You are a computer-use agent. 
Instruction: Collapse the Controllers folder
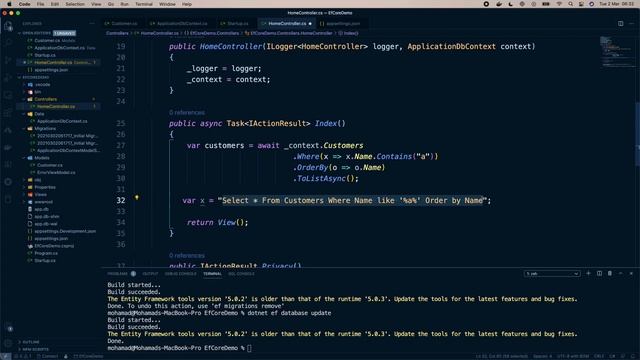point(24,99)
